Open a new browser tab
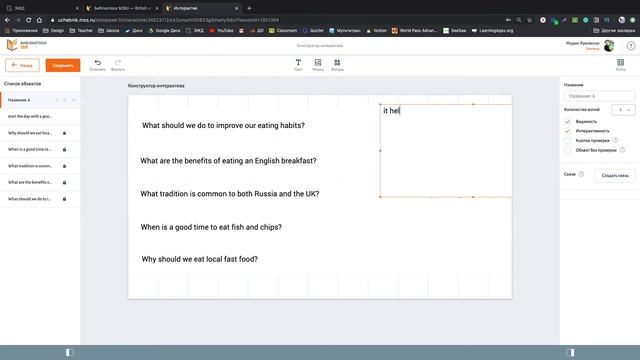Screen dimensions: 640x360 coord(249,8)
